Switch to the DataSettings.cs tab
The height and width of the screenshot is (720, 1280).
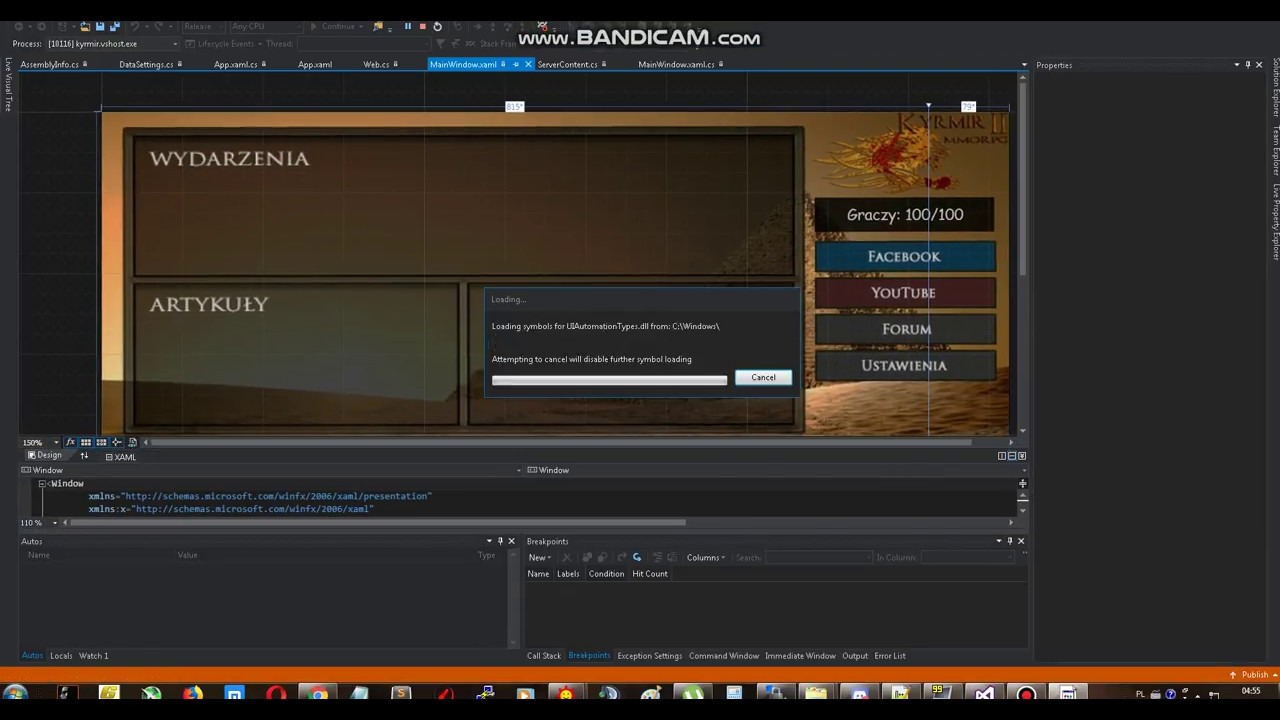[x=146, y=64]
